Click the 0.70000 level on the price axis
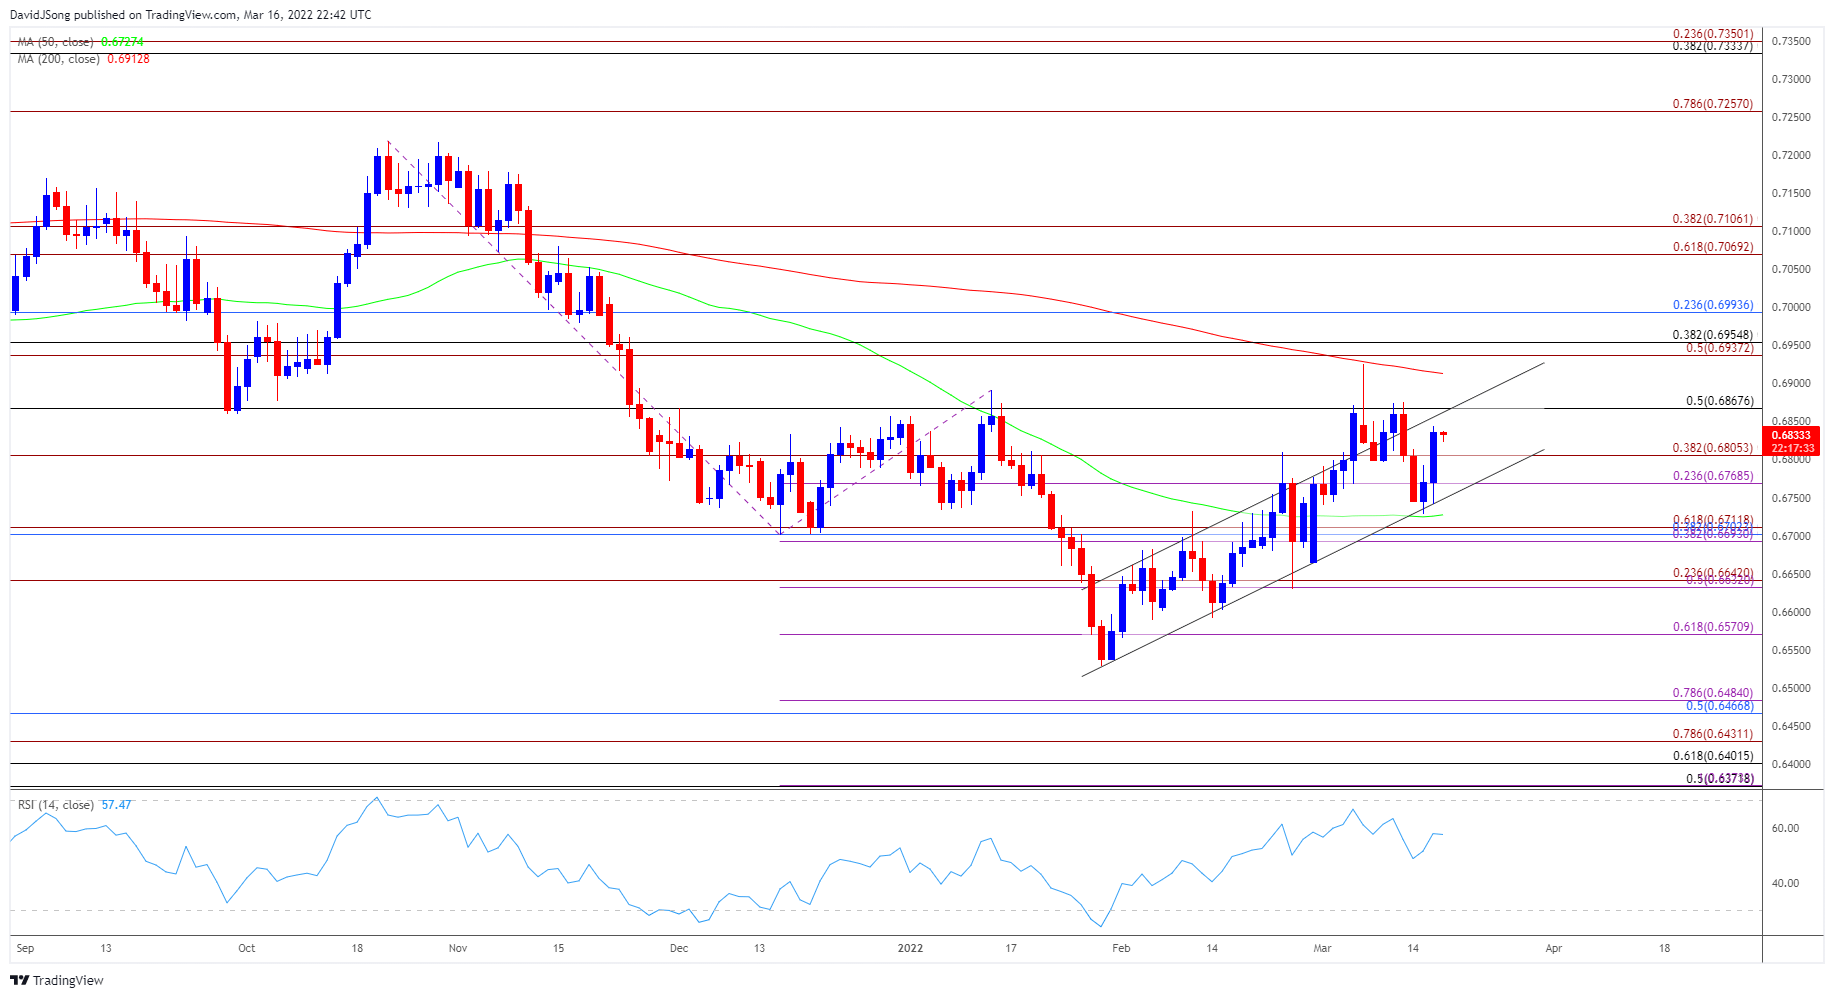 pyautogui.click(x=1790, y=307)
